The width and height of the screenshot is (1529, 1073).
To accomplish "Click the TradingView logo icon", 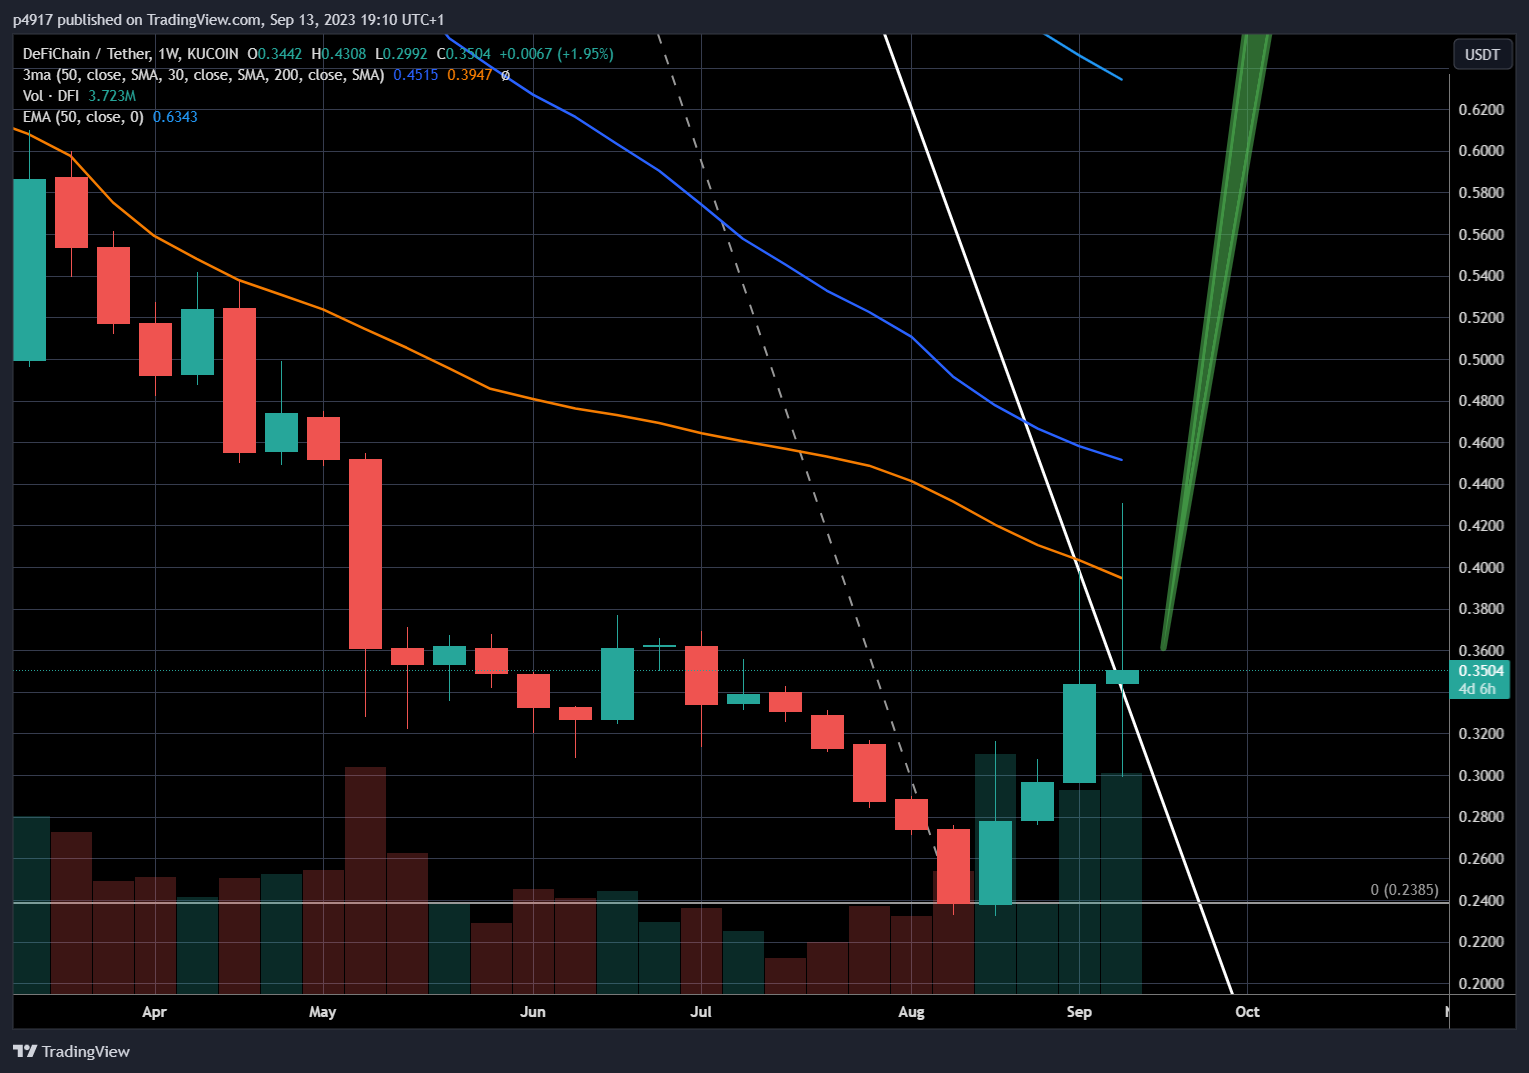I will click(24, 1051).
